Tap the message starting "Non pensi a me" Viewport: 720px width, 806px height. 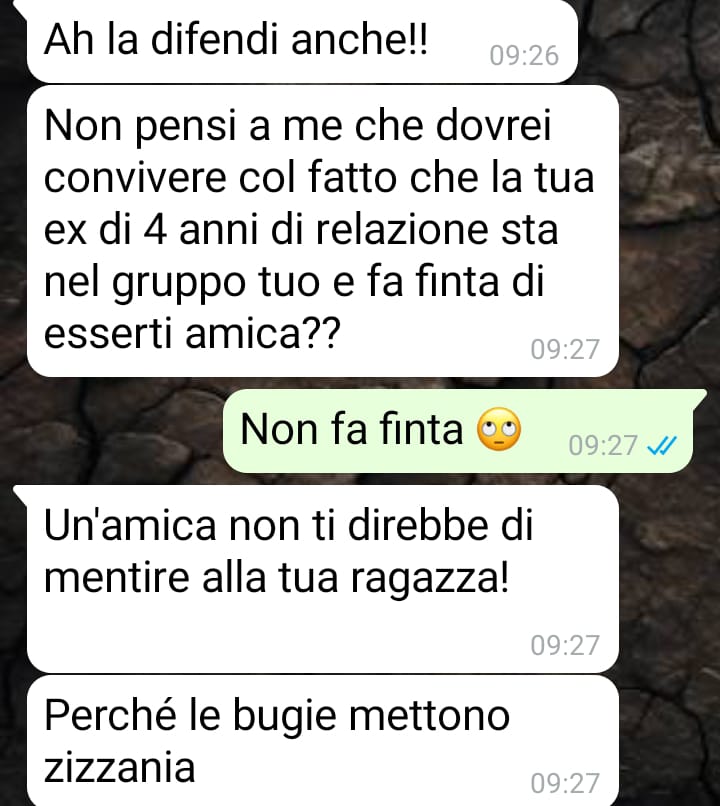pos(323,231)
